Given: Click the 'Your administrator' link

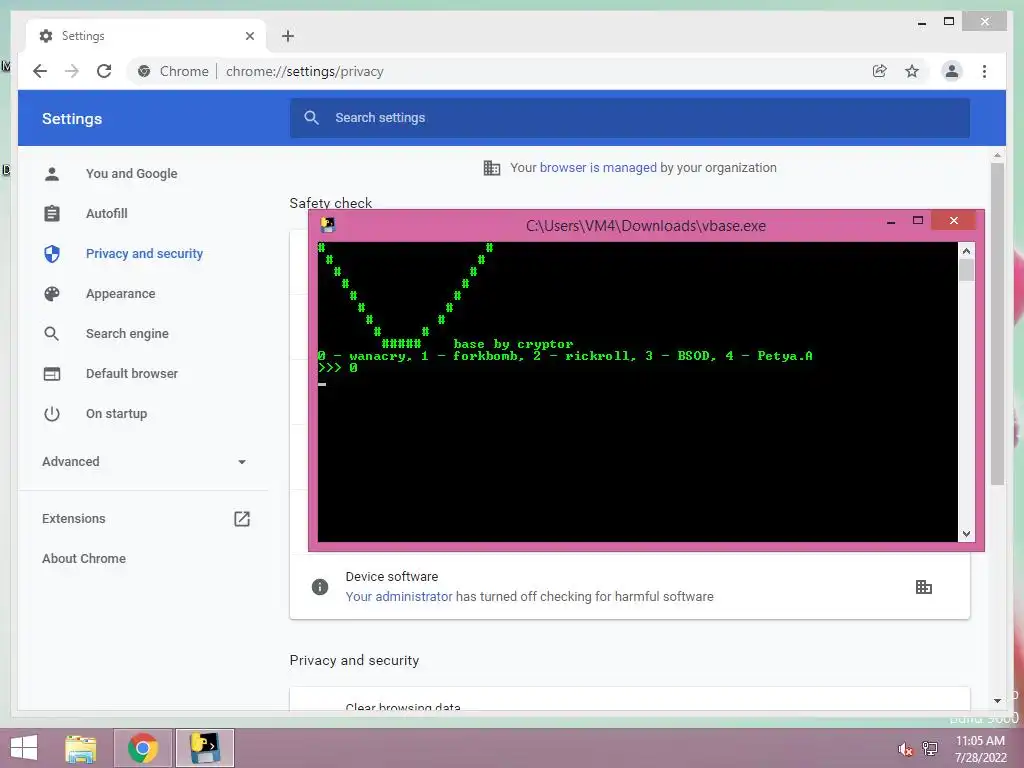Looking at the screenshot, I should pyautogui.click(x=399, y=596).
